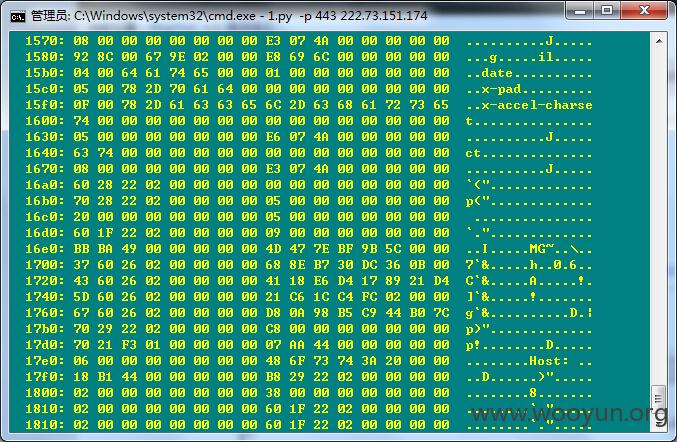677x442 pixels.
Task: Click the offset '17b0:'
Action: [44, 328]
